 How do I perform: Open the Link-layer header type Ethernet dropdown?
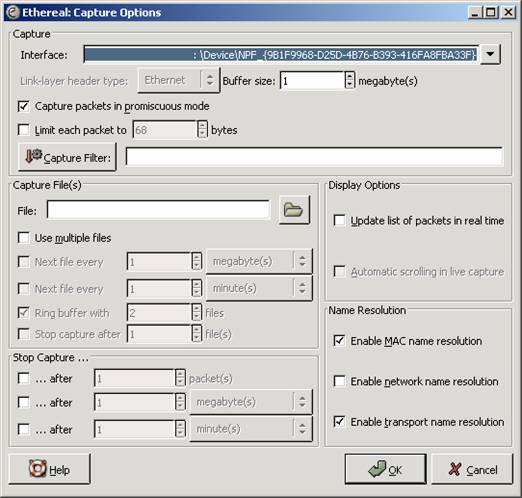pyautogui.click(x=179, y=80)
